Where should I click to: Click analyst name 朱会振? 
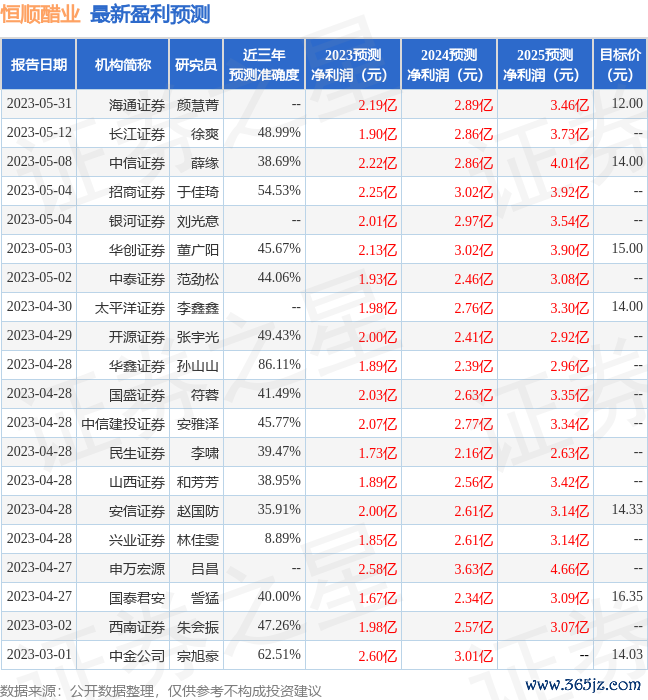pos(198,628)
